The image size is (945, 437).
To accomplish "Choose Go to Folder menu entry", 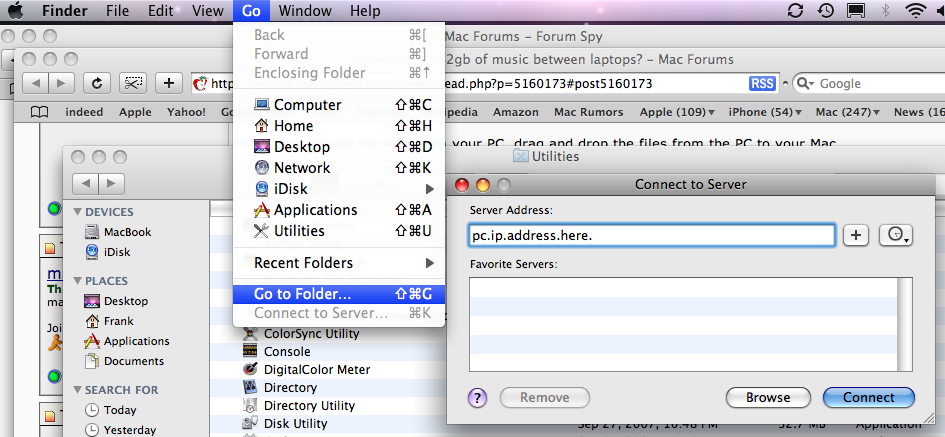I will pos(302,294).
